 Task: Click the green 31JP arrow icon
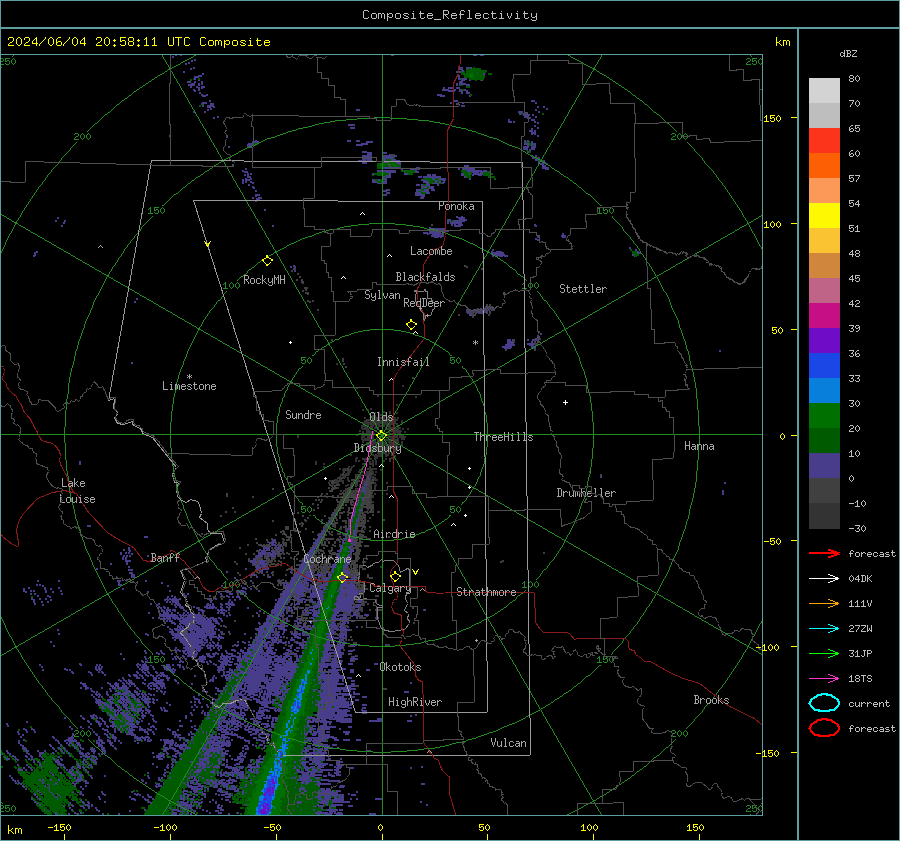[x=824, y=653]
